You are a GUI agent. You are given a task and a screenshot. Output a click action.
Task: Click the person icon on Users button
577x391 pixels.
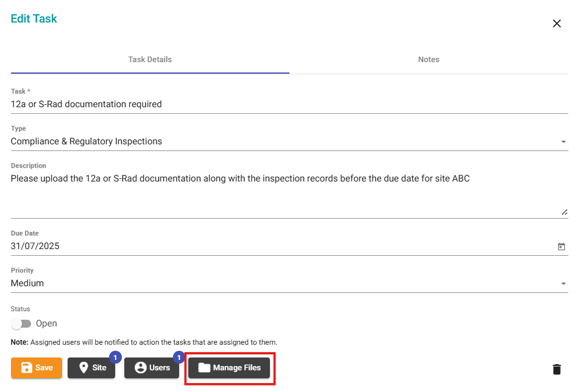(141, 367)
